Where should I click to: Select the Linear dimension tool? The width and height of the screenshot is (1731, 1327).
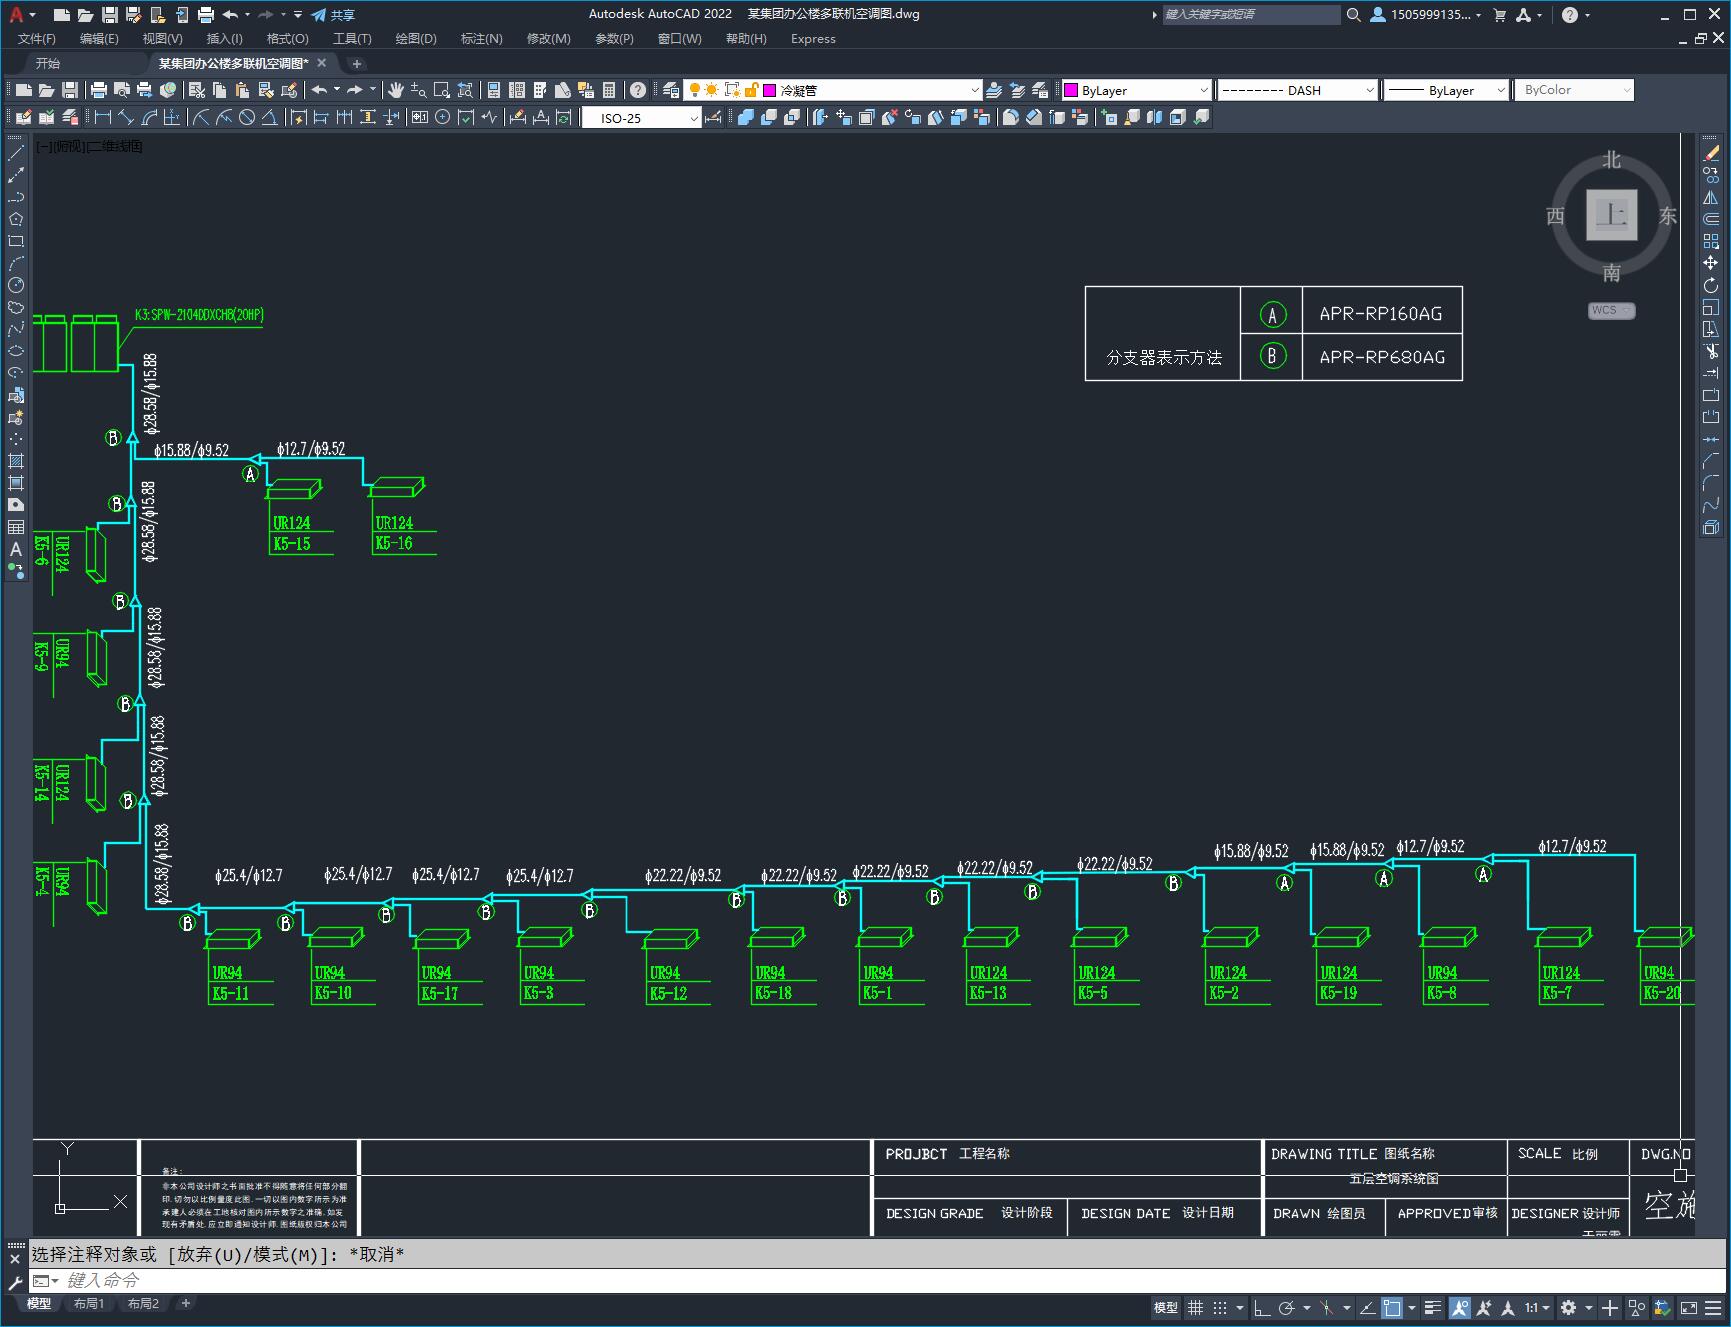[102, 118]
